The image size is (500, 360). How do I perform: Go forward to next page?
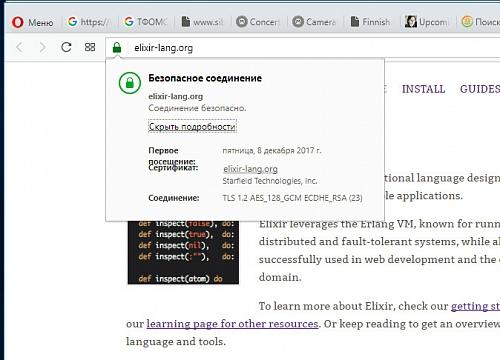42,47
